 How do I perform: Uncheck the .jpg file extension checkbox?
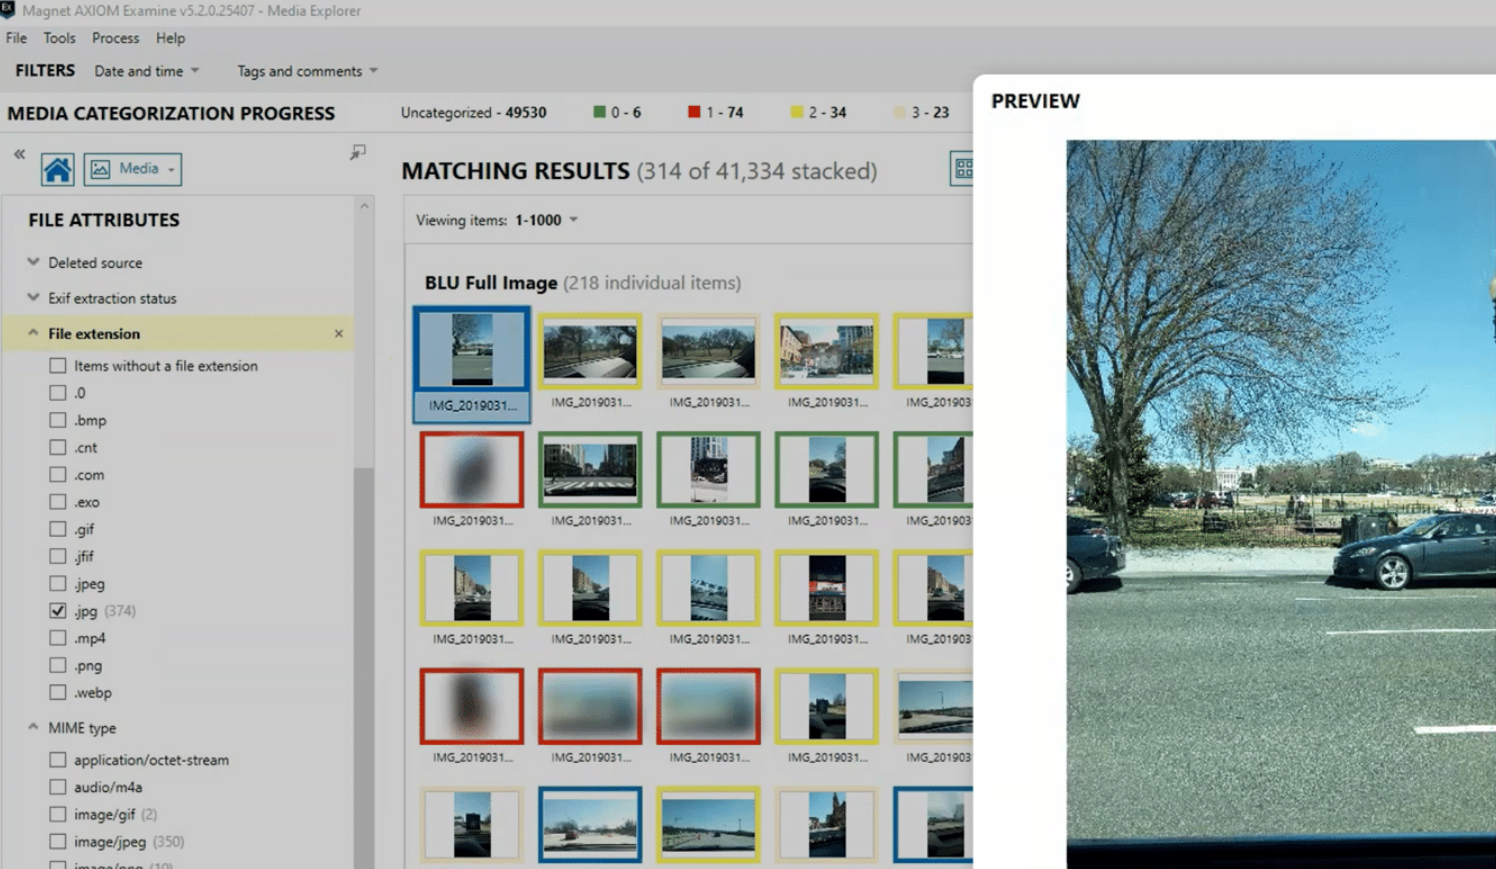(58, 611)
